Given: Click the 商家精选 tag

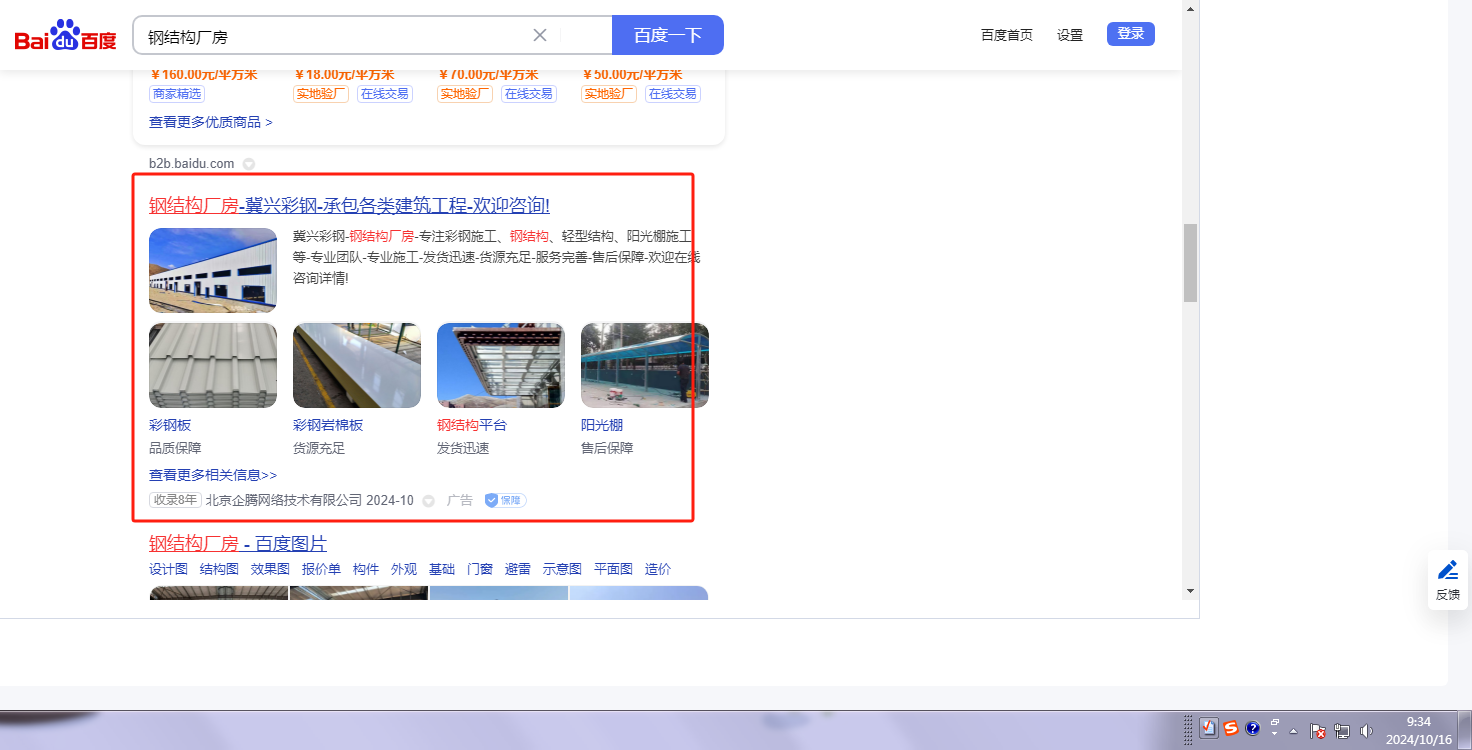Looking at the screenshot, I should tap(177, 94).
